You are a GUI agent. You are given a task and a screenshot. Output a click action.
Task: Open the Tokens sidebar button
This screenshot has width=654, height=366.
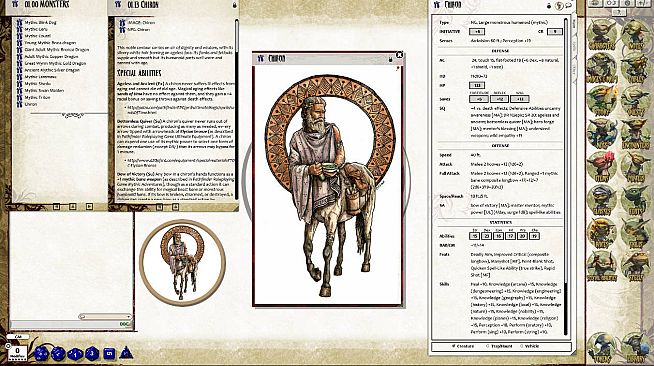pyautogui.click(x=601, y=348)
